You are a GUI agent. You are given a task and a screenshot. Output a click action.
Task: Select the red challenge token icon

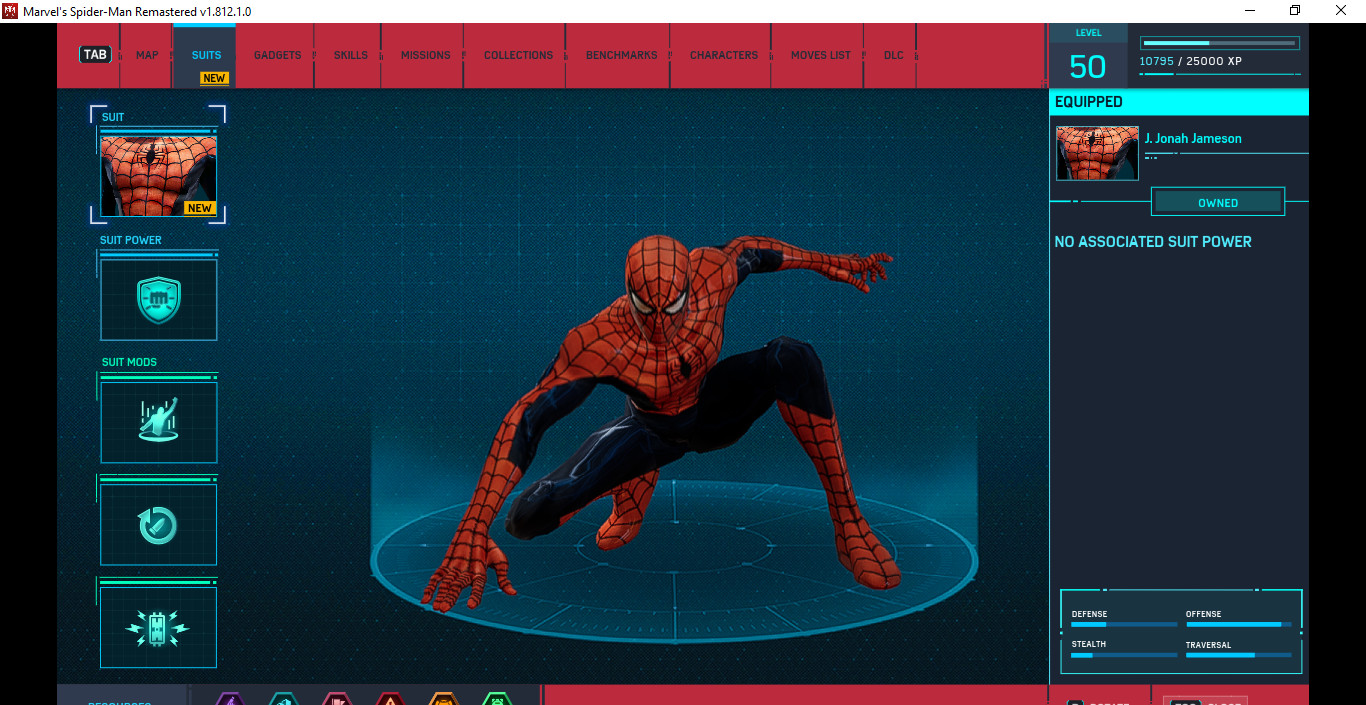pyautogui.click(x=391, y=698)
